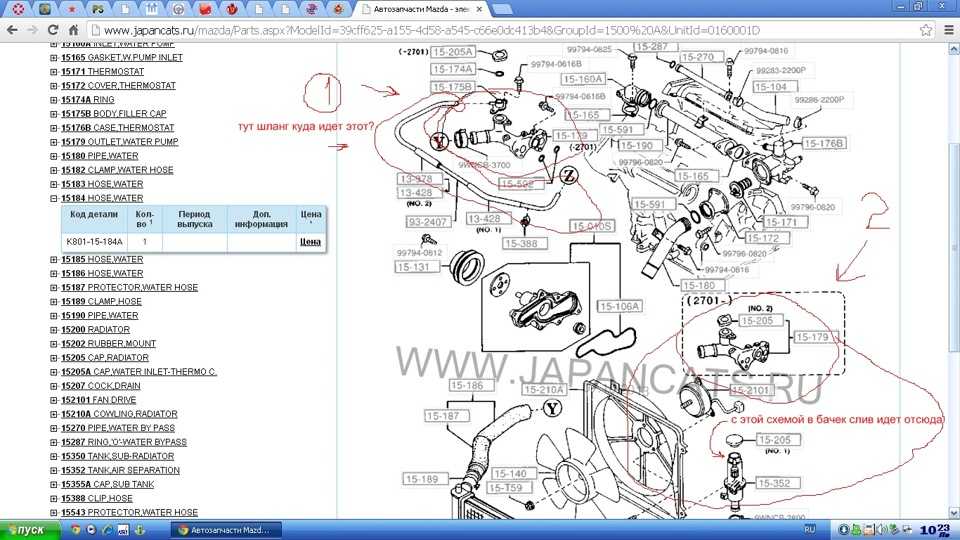Image resolution: width=960 pixels, height=540 pixels.
Task: Open the 15190 PIPE,WATER link
Action: (99, 315)
